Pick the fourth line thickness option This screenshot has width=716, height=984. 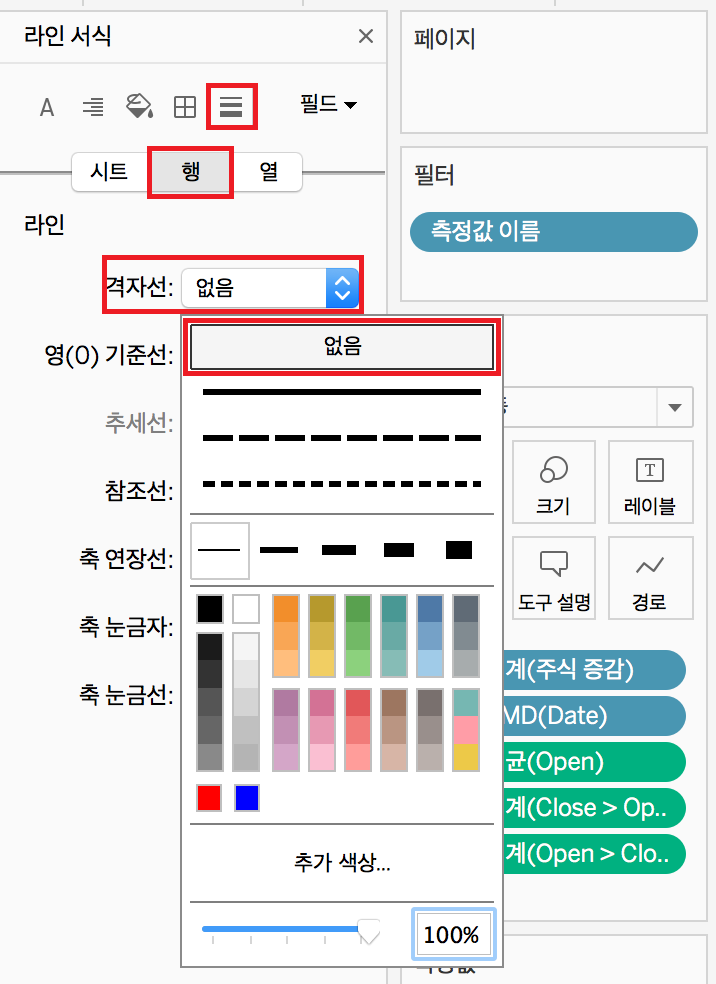pos(399,550)
